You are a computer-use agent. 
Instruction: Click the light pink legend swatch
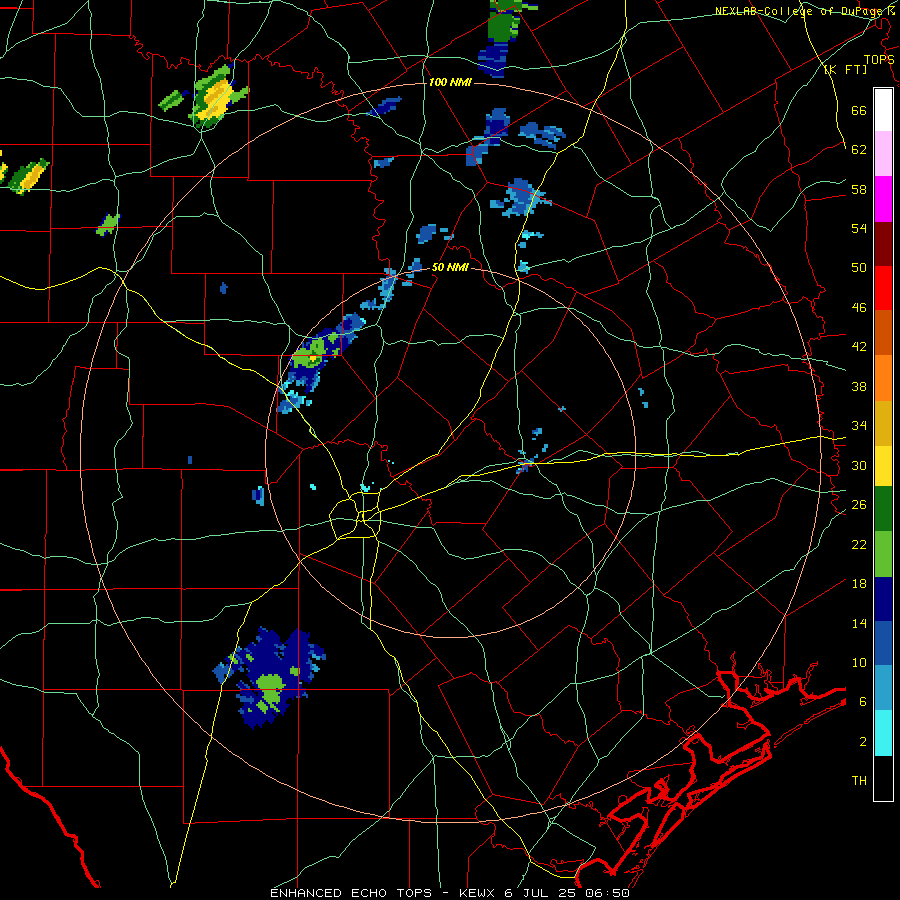pyautogui.click(x=883, y=153)
